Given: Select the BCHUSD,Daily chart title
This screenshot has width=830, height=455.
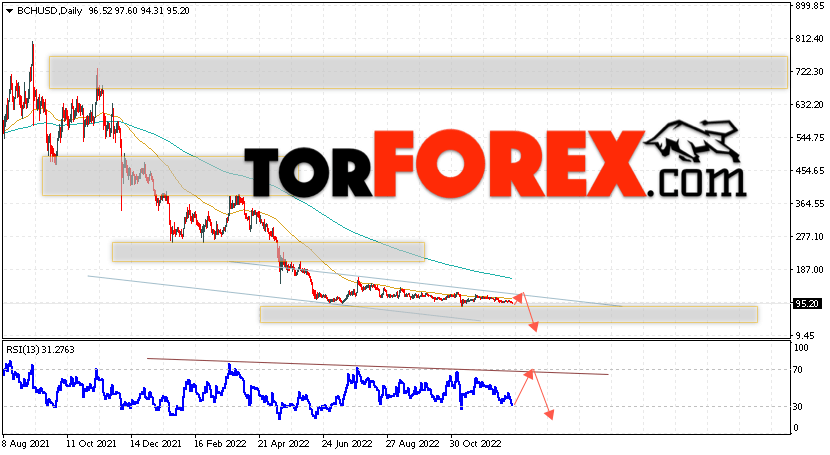Looking at the screenshot, I should 50,11.
